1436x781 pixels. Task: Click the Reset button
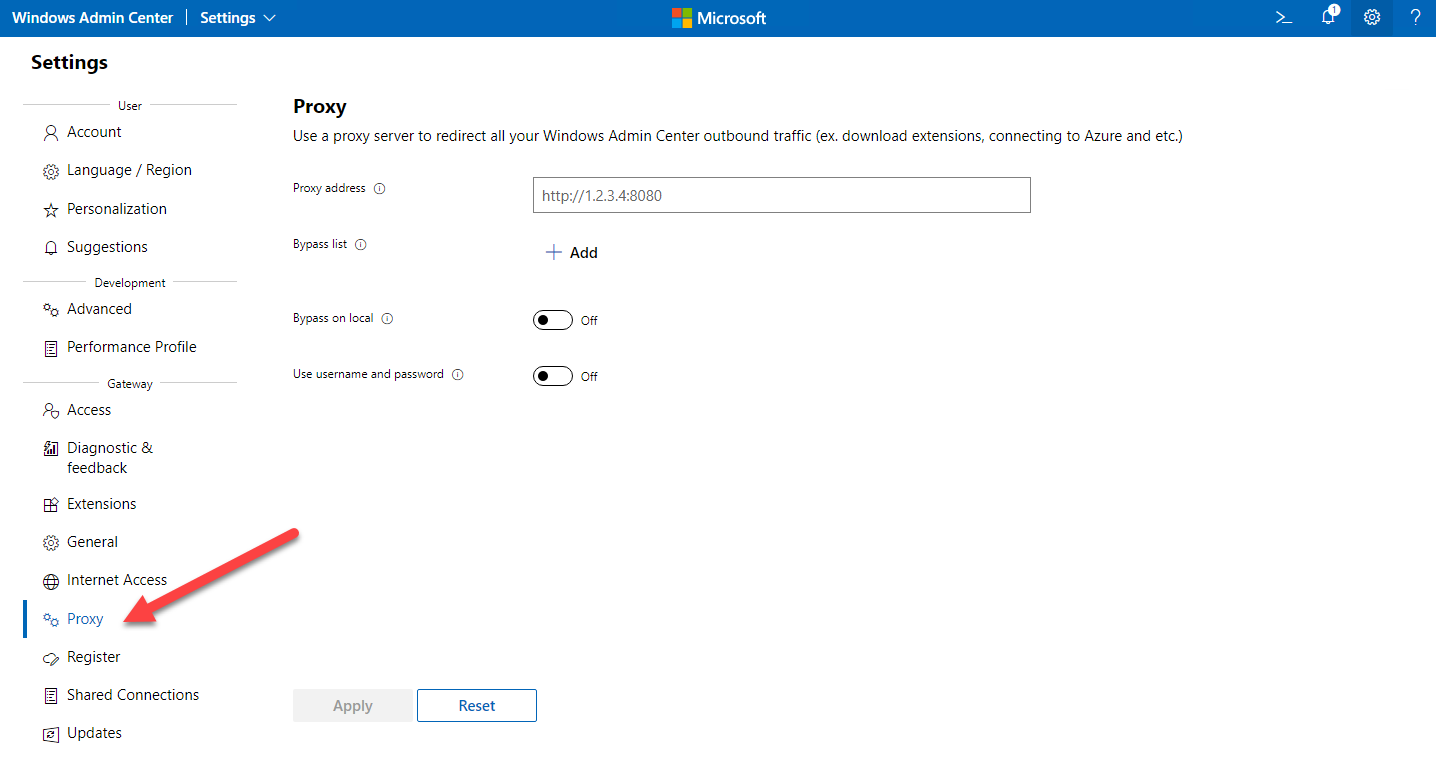[477, 706]
